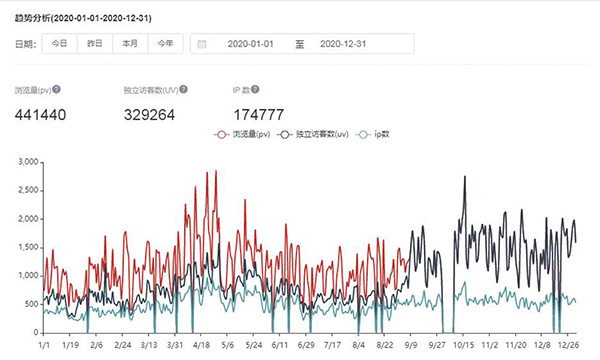Show help for 浏览量(pv) metric

(56, 90)
